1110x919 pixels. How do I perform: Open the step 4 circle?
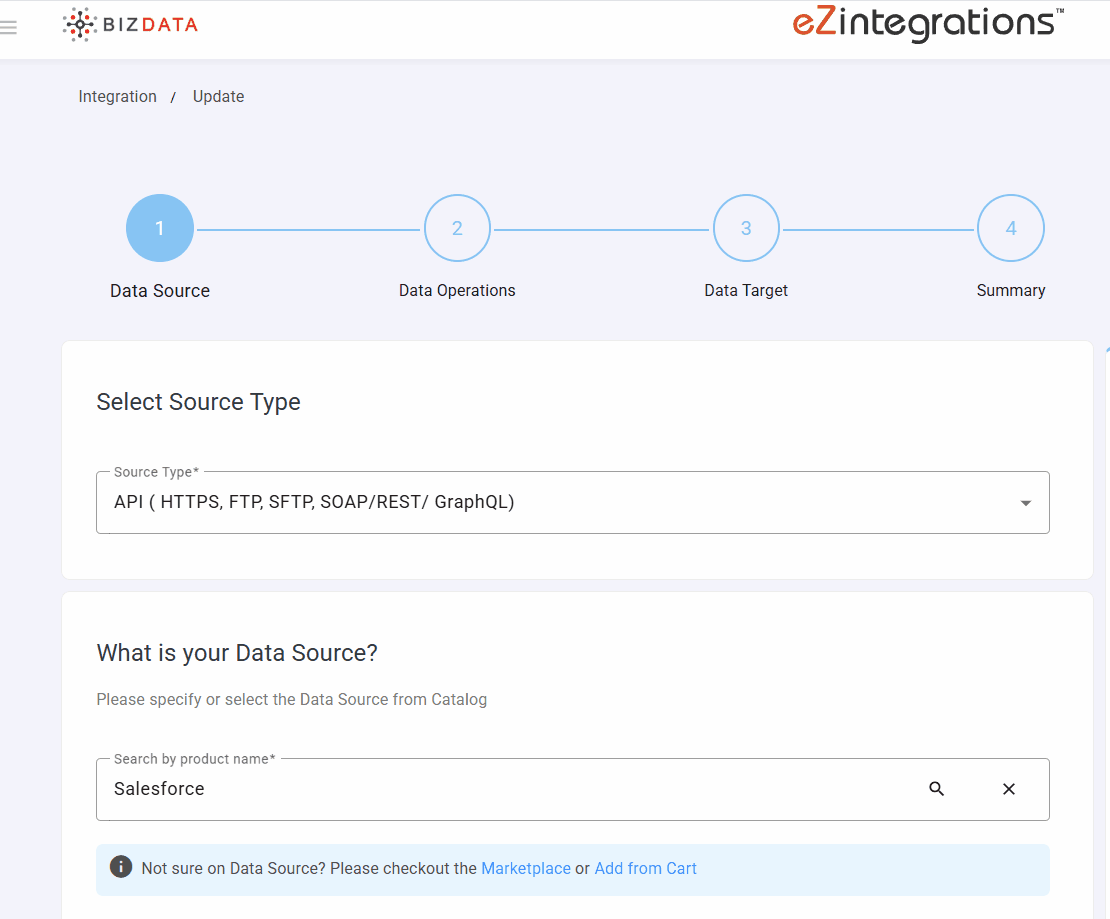(1011, 228)
